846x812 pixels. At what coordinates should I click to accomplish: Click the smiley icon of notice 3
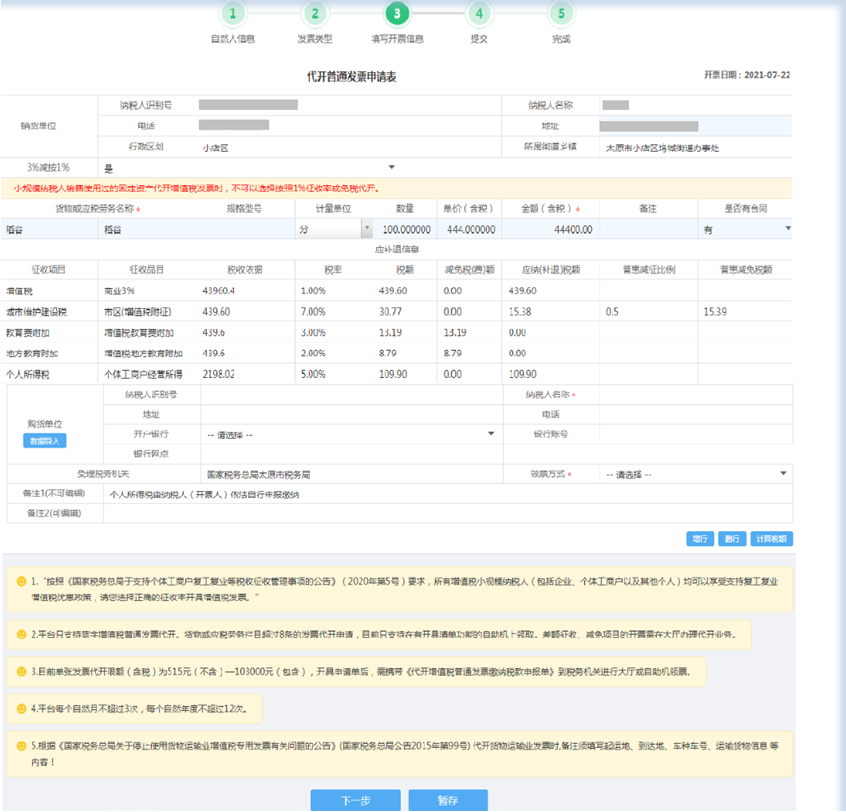coord(22,672)
